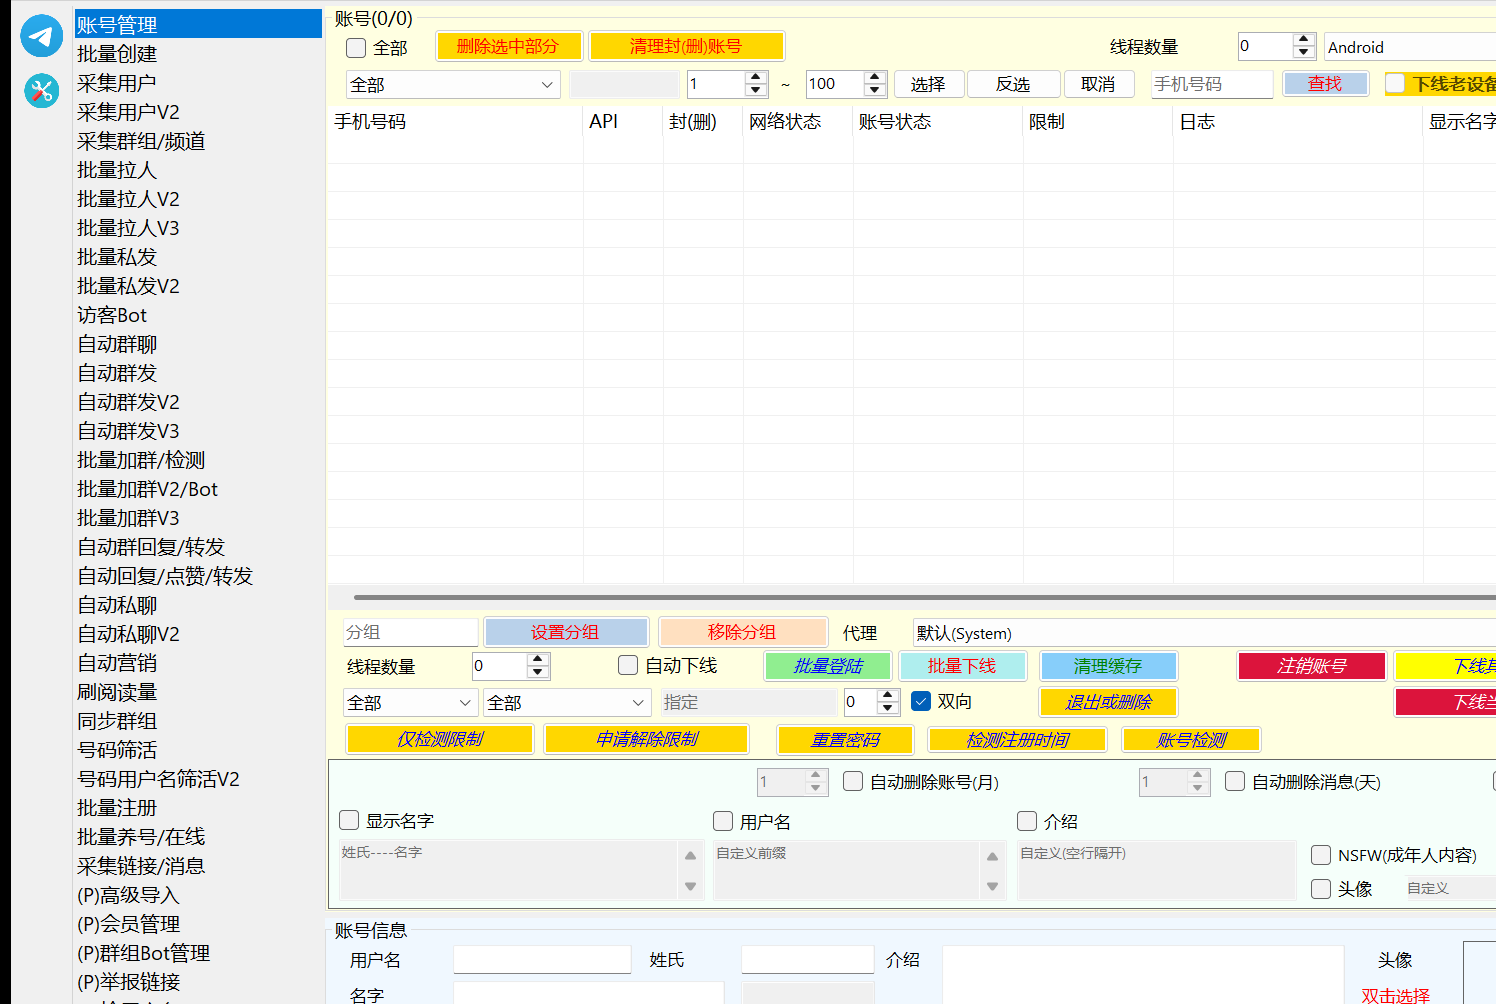
Task: Click the account table horizontal scrollbar
Action: point(925,597)
